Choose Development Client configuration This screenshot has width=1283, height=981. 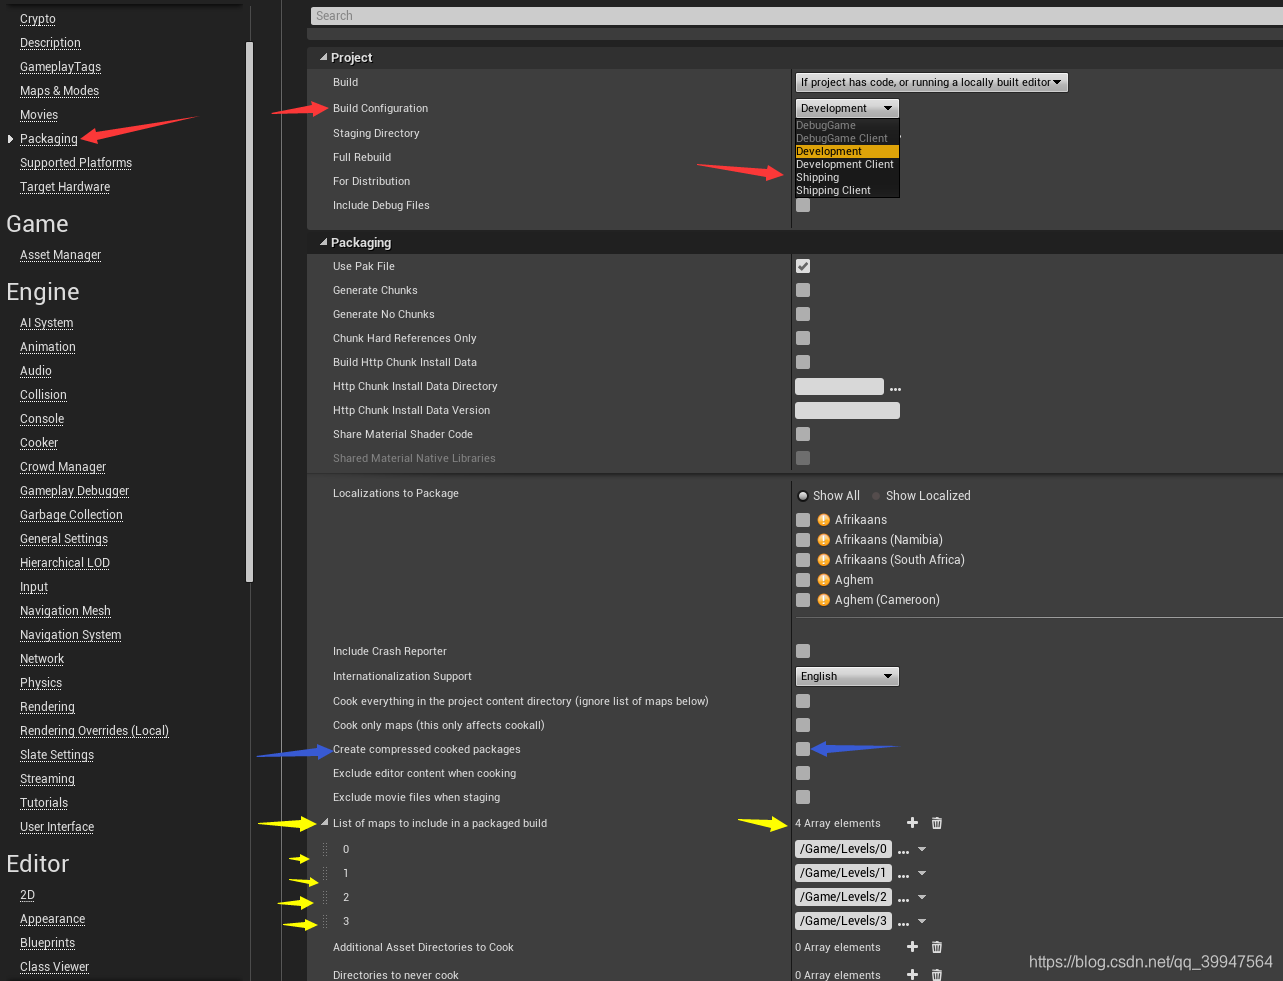847,164
